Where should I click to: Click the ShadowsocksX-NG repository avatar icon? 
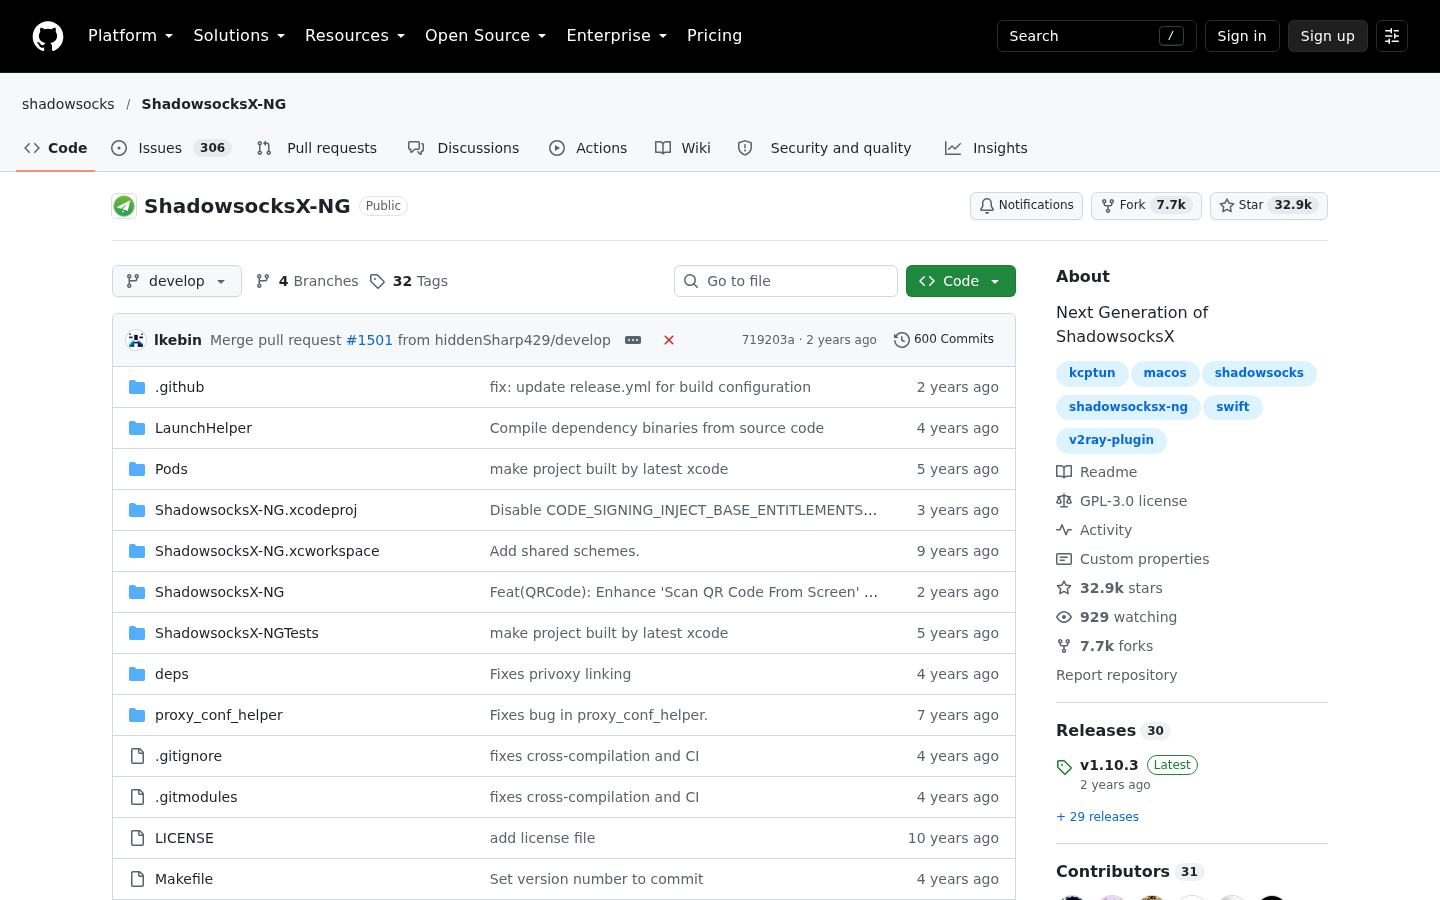[124, 206]
